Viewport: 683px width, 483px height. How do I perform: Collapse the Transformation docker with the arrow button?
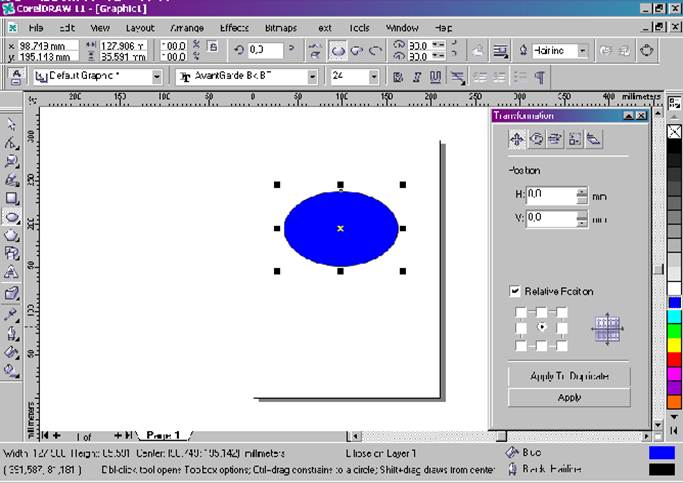click(628, 115)
